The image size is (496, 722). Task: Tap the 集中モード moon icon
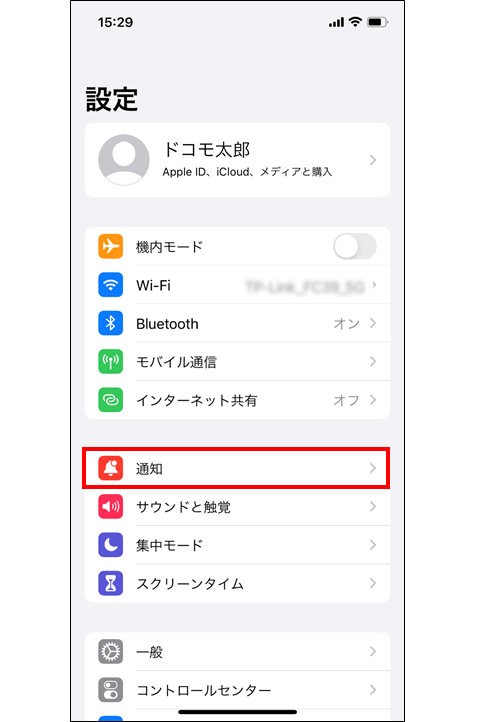[x=111, y=545]
